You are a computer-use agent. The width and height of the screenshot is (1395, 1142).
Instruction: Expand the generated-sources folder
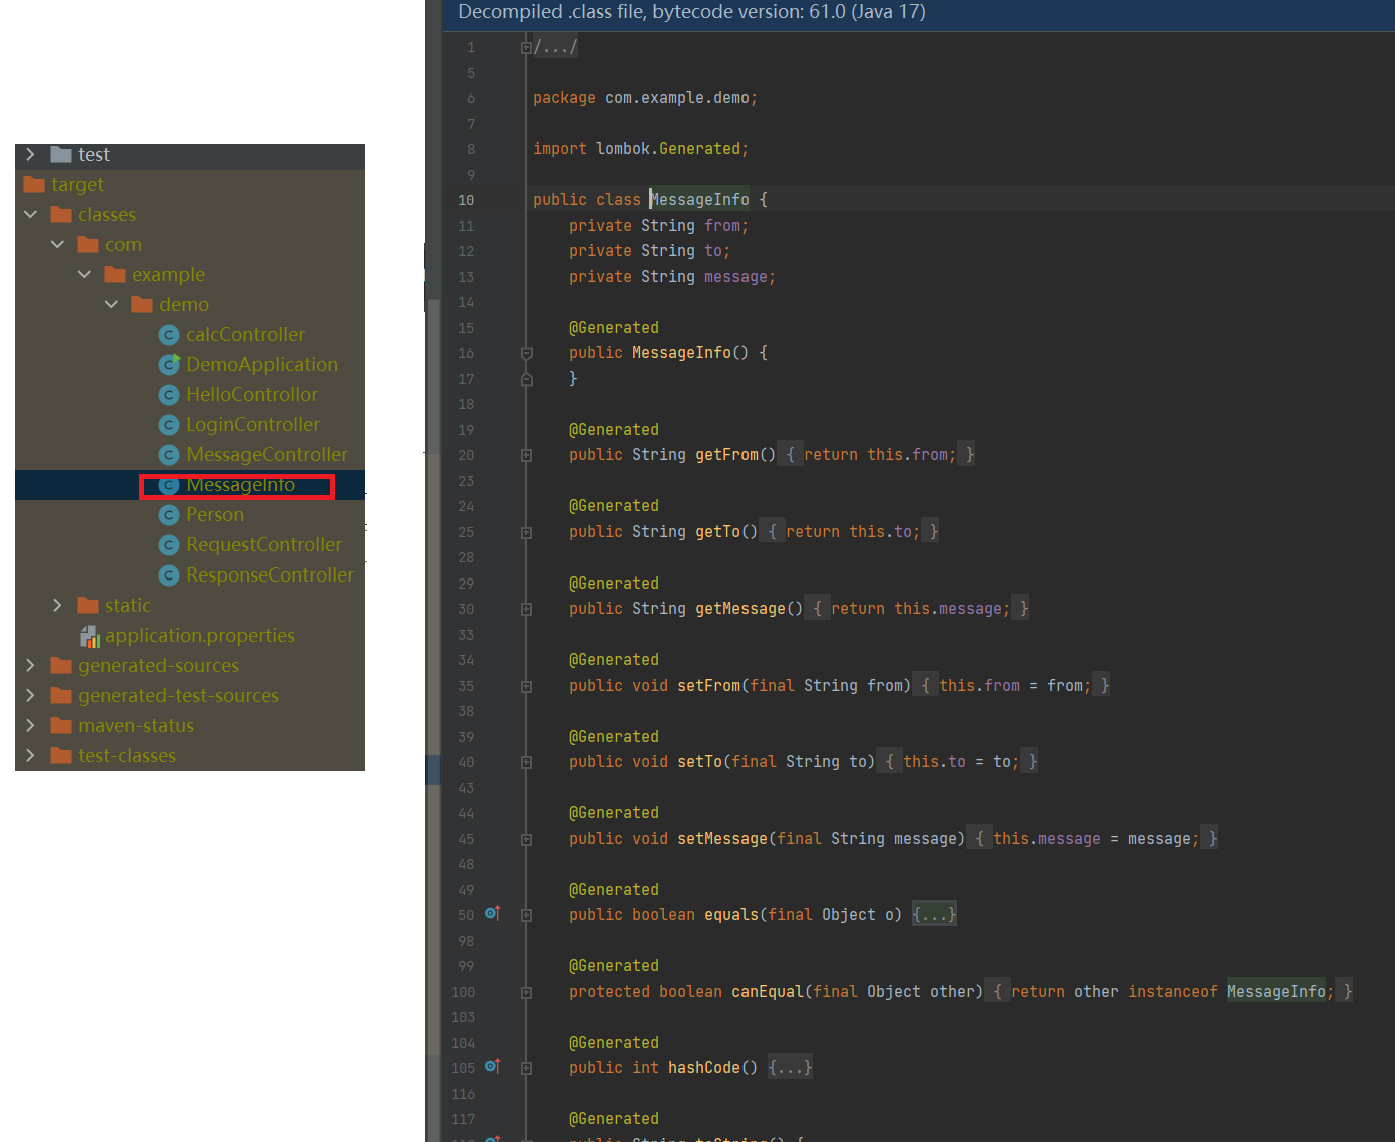(x=30, y=665)
